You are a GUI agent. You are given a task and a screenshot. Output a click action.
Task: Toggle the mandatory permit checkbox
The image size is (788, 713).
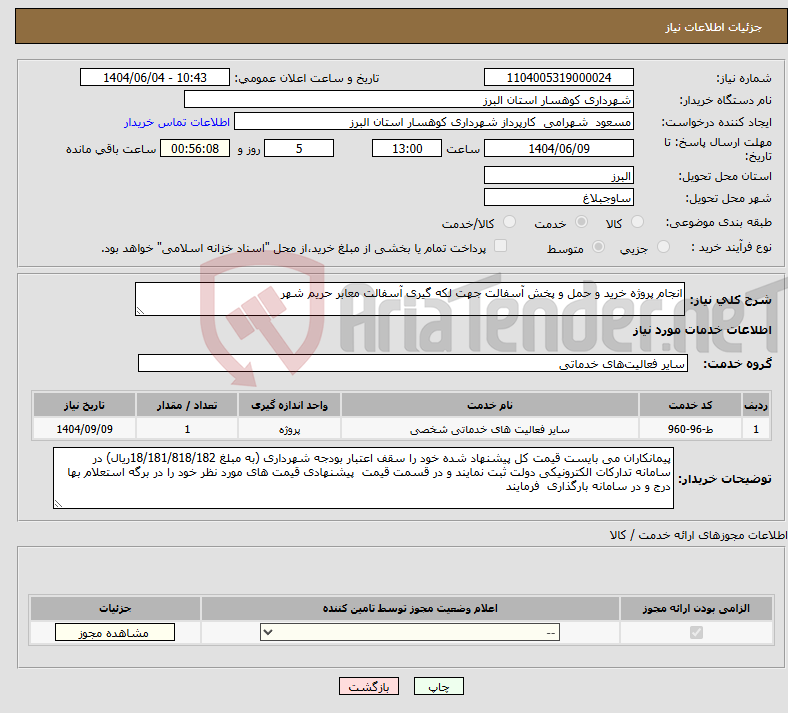[x=696, y=632]
